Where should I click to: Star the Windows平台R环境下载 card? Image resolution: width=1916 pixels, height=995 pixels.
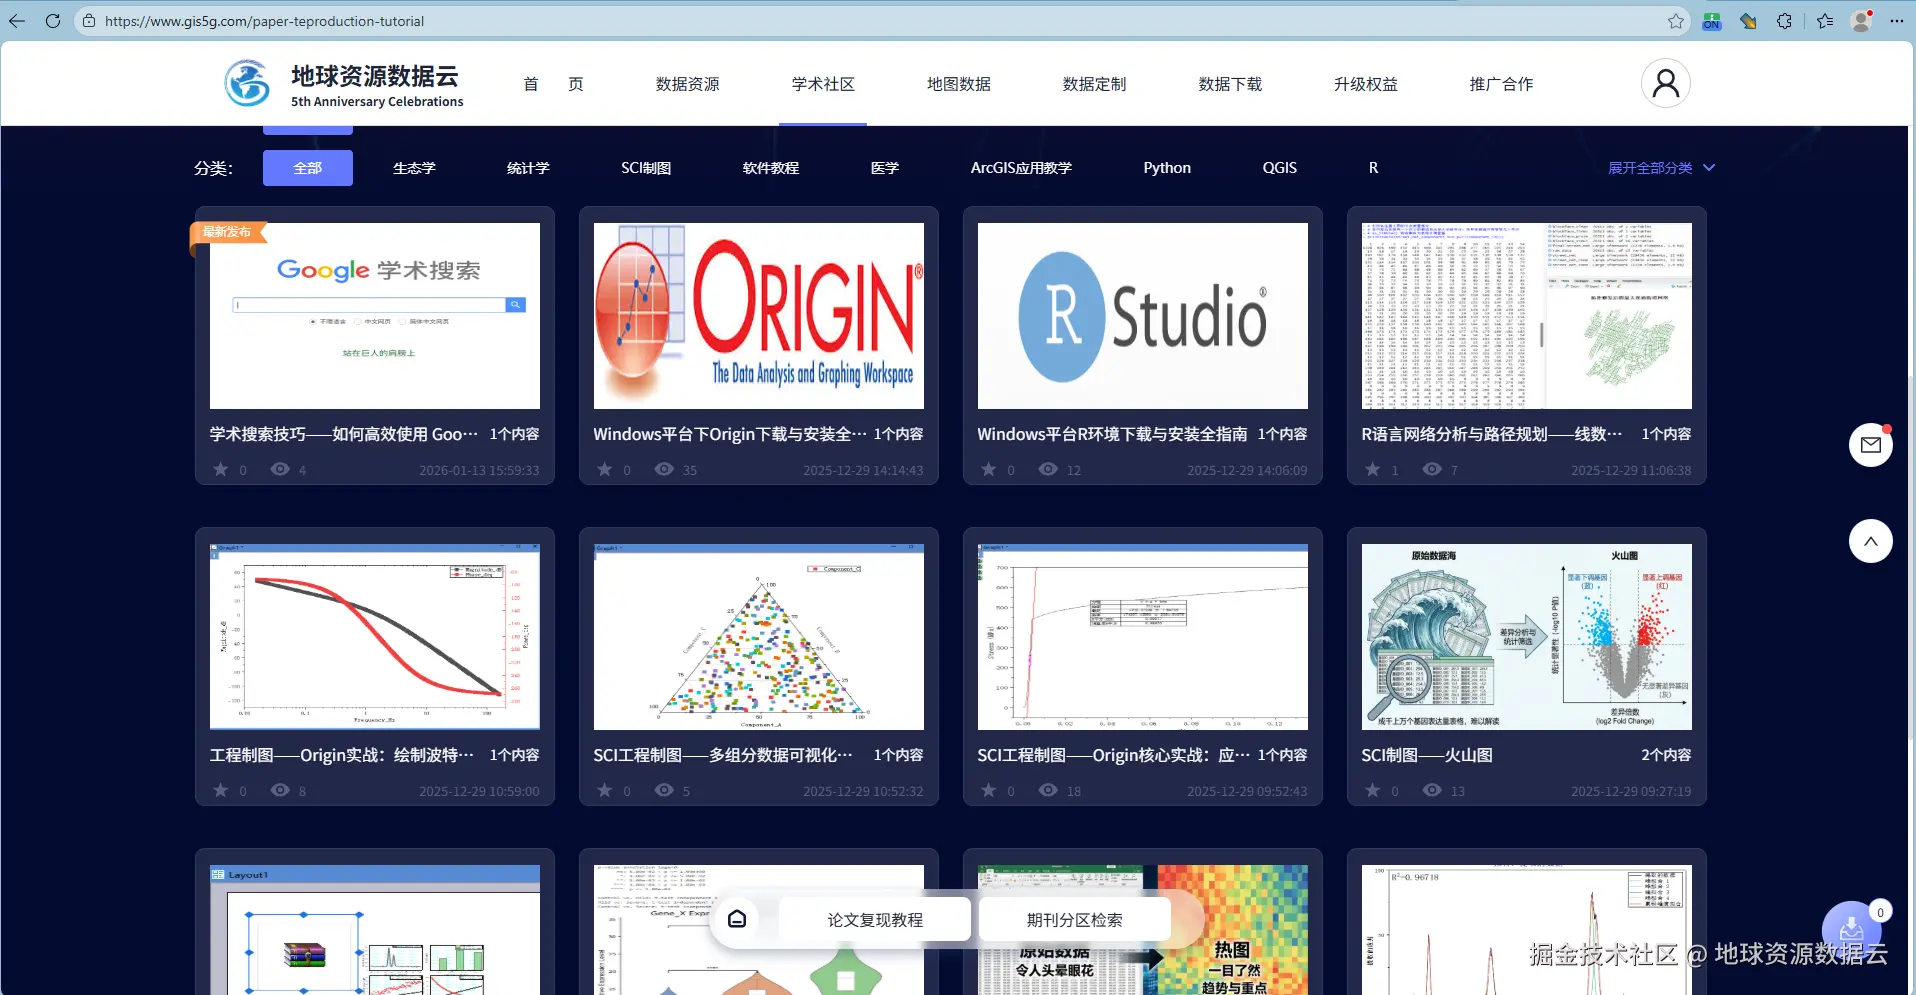click(989, 469)
